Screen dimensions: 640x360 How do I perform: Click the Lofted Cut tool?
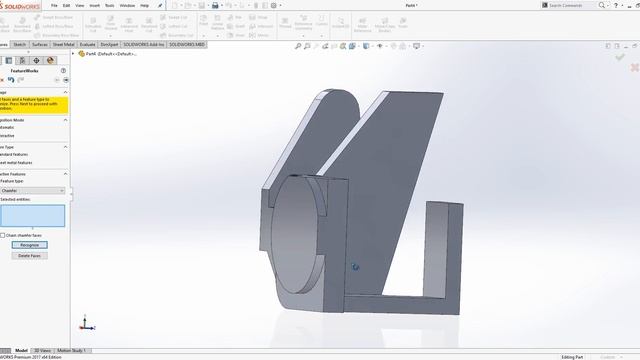(173, 27)
